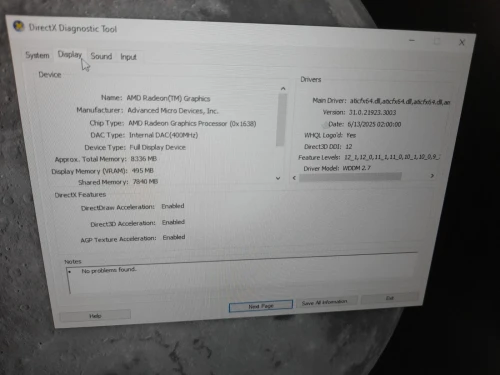Click the Help button
The image size is (500, 375).
tap(95, 316)
